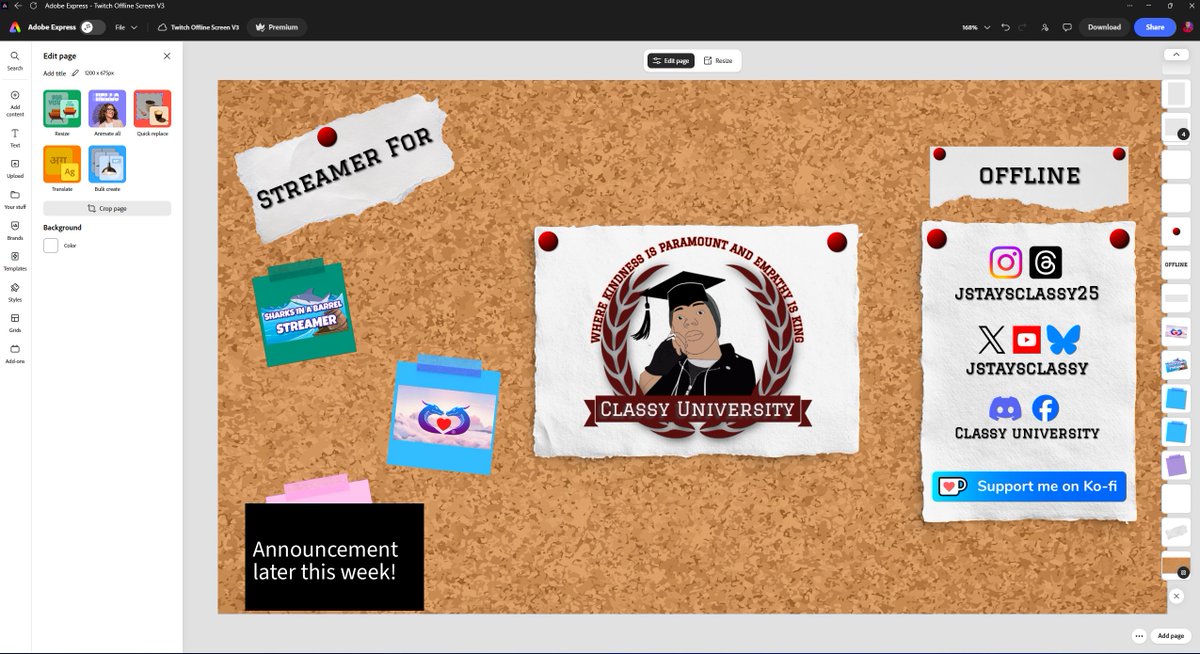1200x654 pixels.
Task: Open the Brands panel
Action: (15, 230)
